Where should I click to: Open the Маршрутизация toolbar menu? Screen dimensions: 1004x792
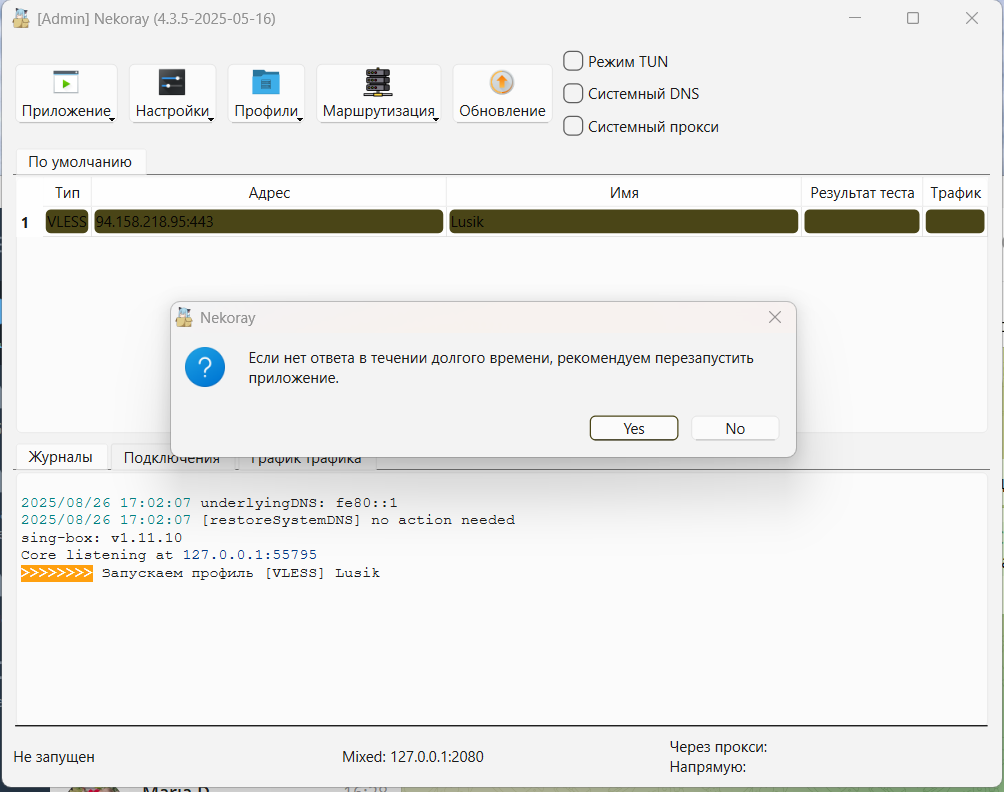click(x=378, y=93)
